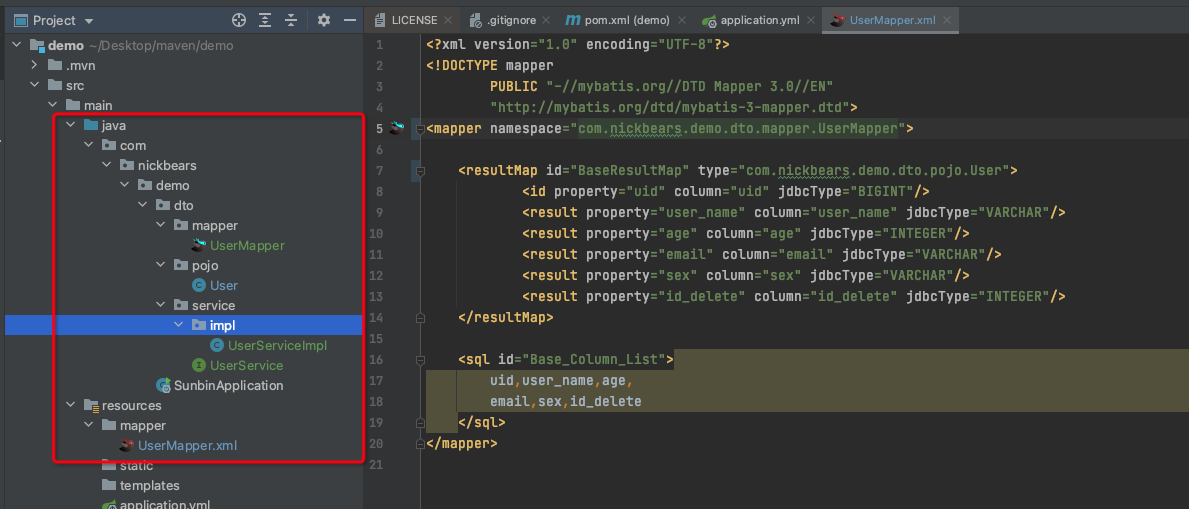The image size is (1189, 509).
Task: Click the MyBatis bird gutter icon on line 5
Action: coord(396,128)
